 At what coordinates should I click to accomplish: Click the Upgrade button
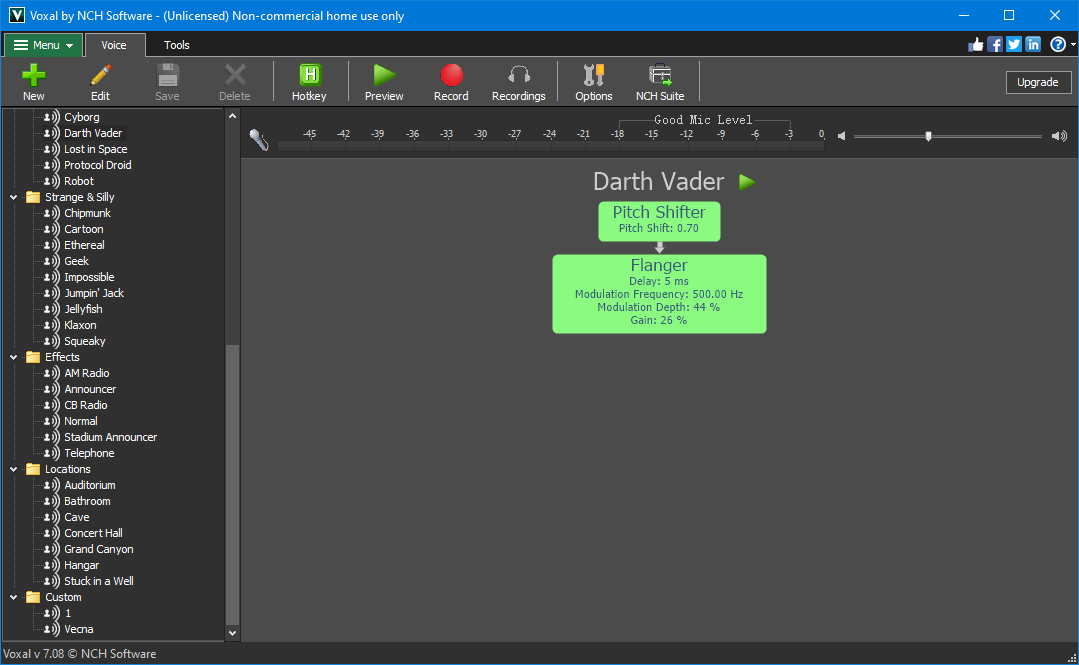click(x=1038, y=83)
